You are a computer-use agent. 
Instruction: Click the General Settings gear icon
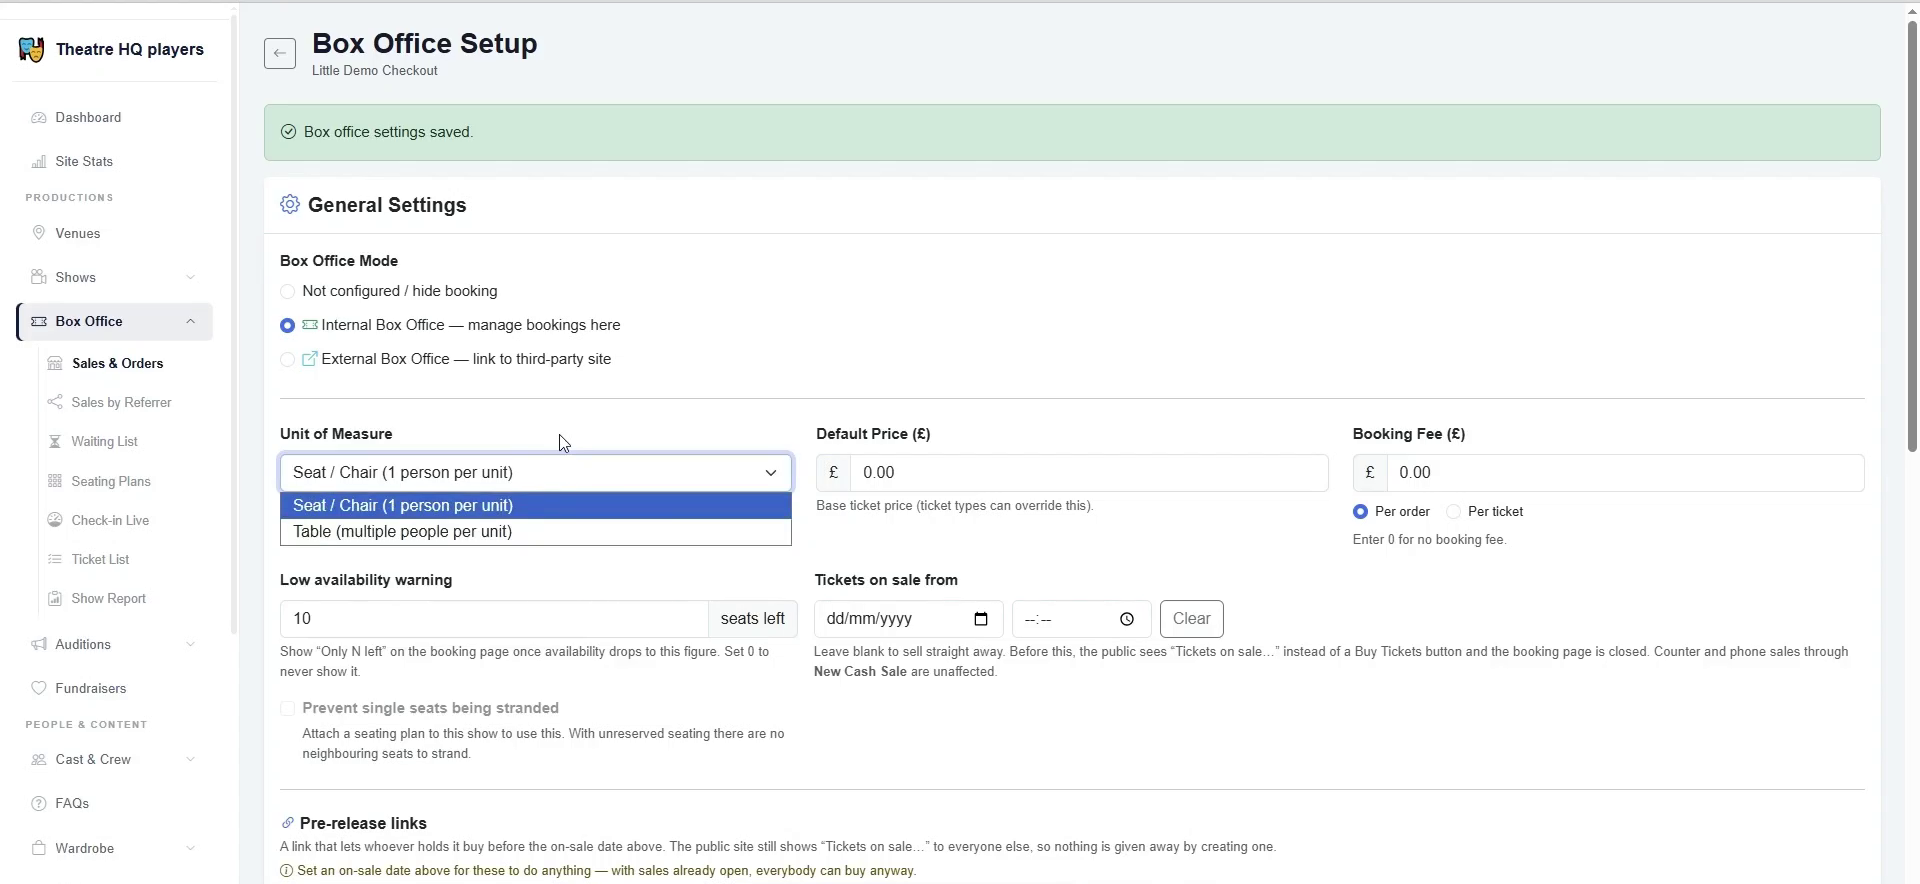(290, 204)
